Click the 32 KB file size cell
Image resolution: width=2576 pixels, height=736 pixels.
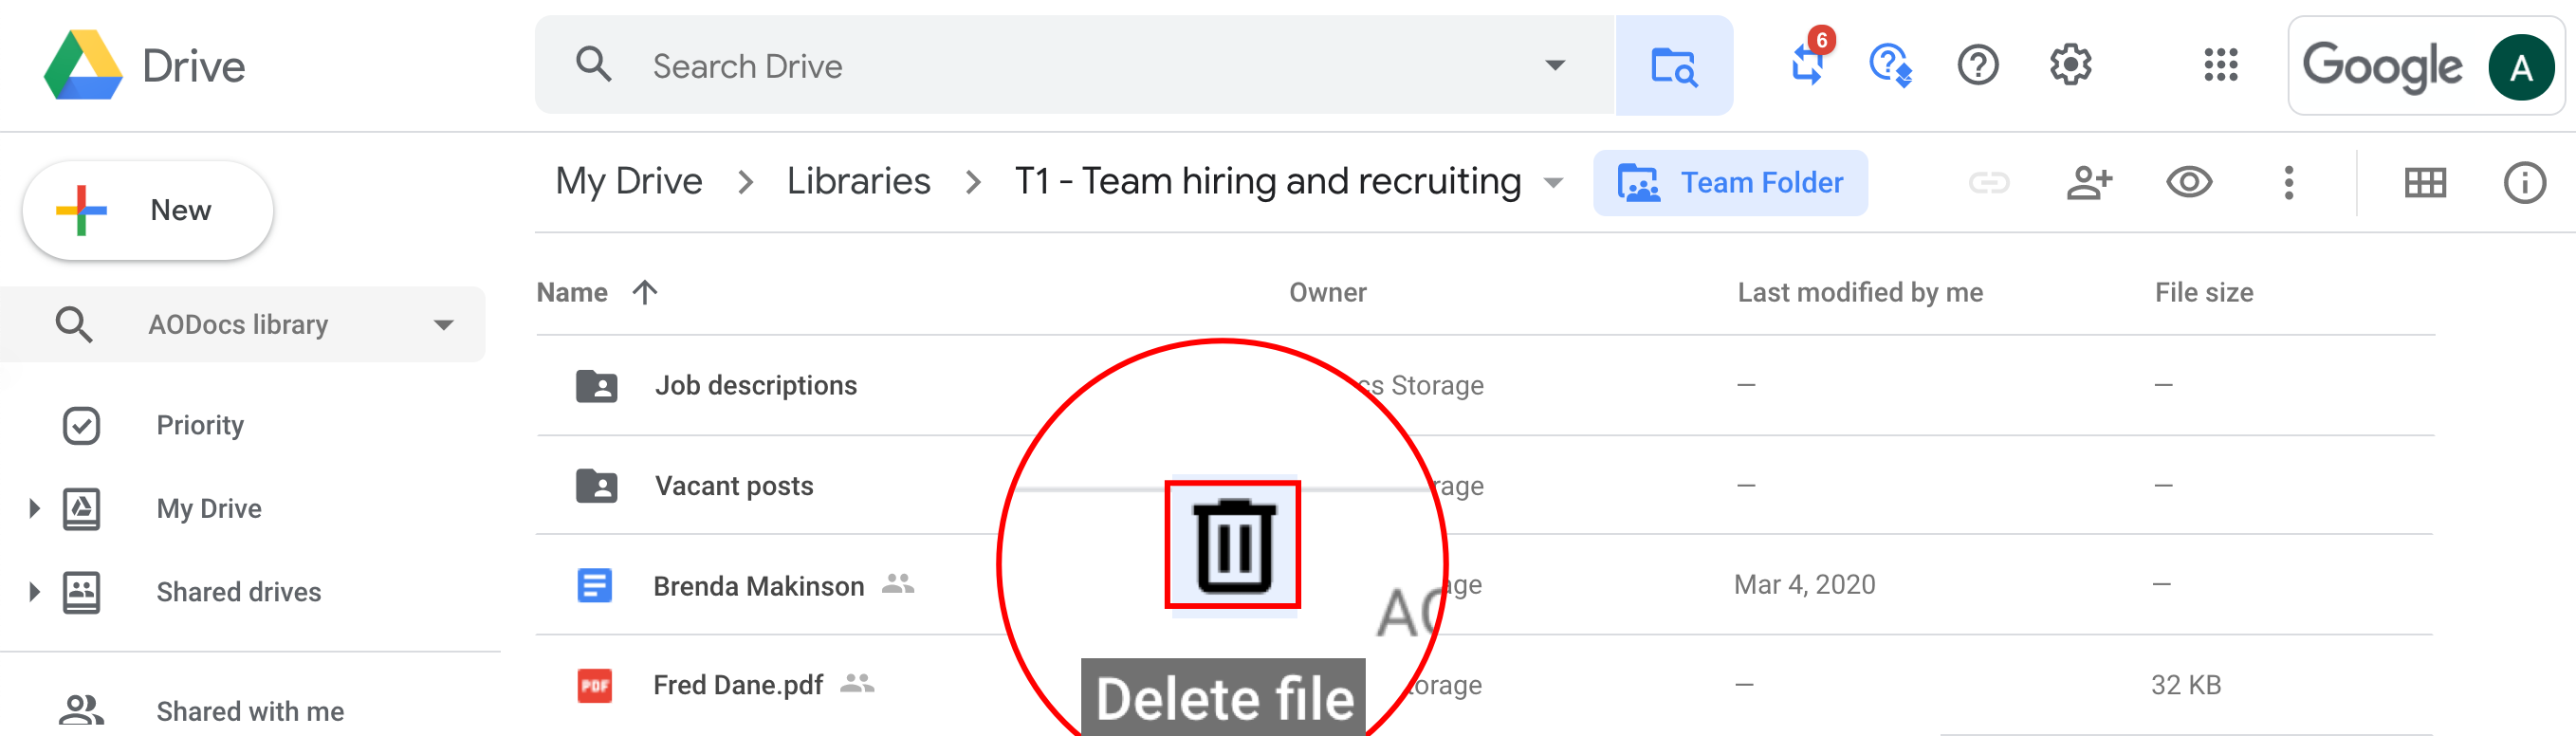click(x=2186, y=685)
